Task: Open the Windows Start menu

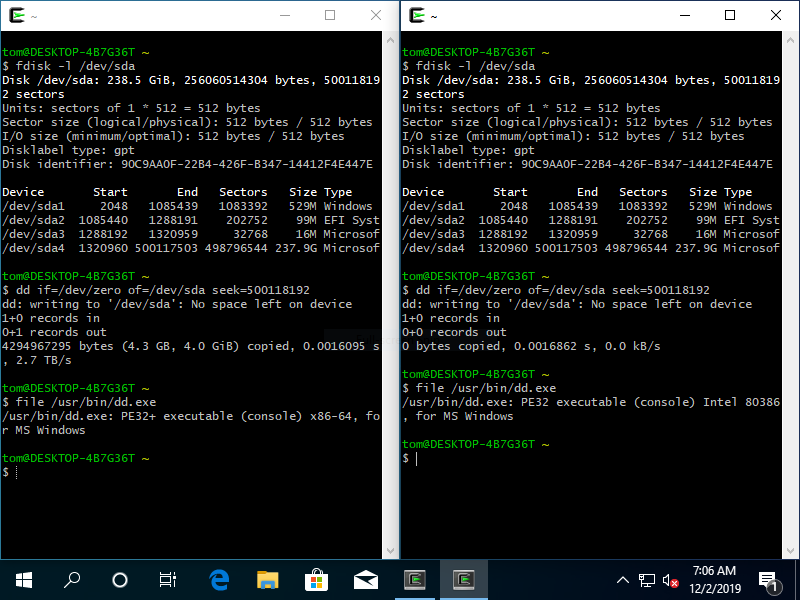Action: (x=23, y=579)
